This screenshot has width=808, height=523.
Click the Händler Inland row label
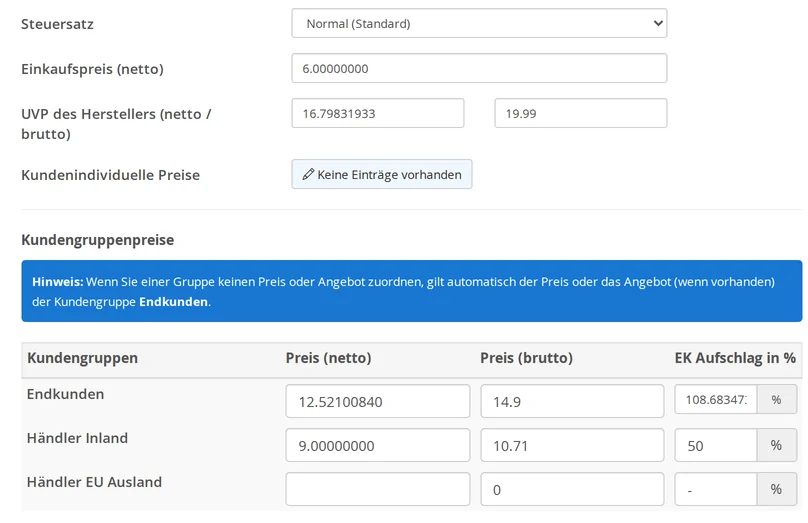pos(77,438)
